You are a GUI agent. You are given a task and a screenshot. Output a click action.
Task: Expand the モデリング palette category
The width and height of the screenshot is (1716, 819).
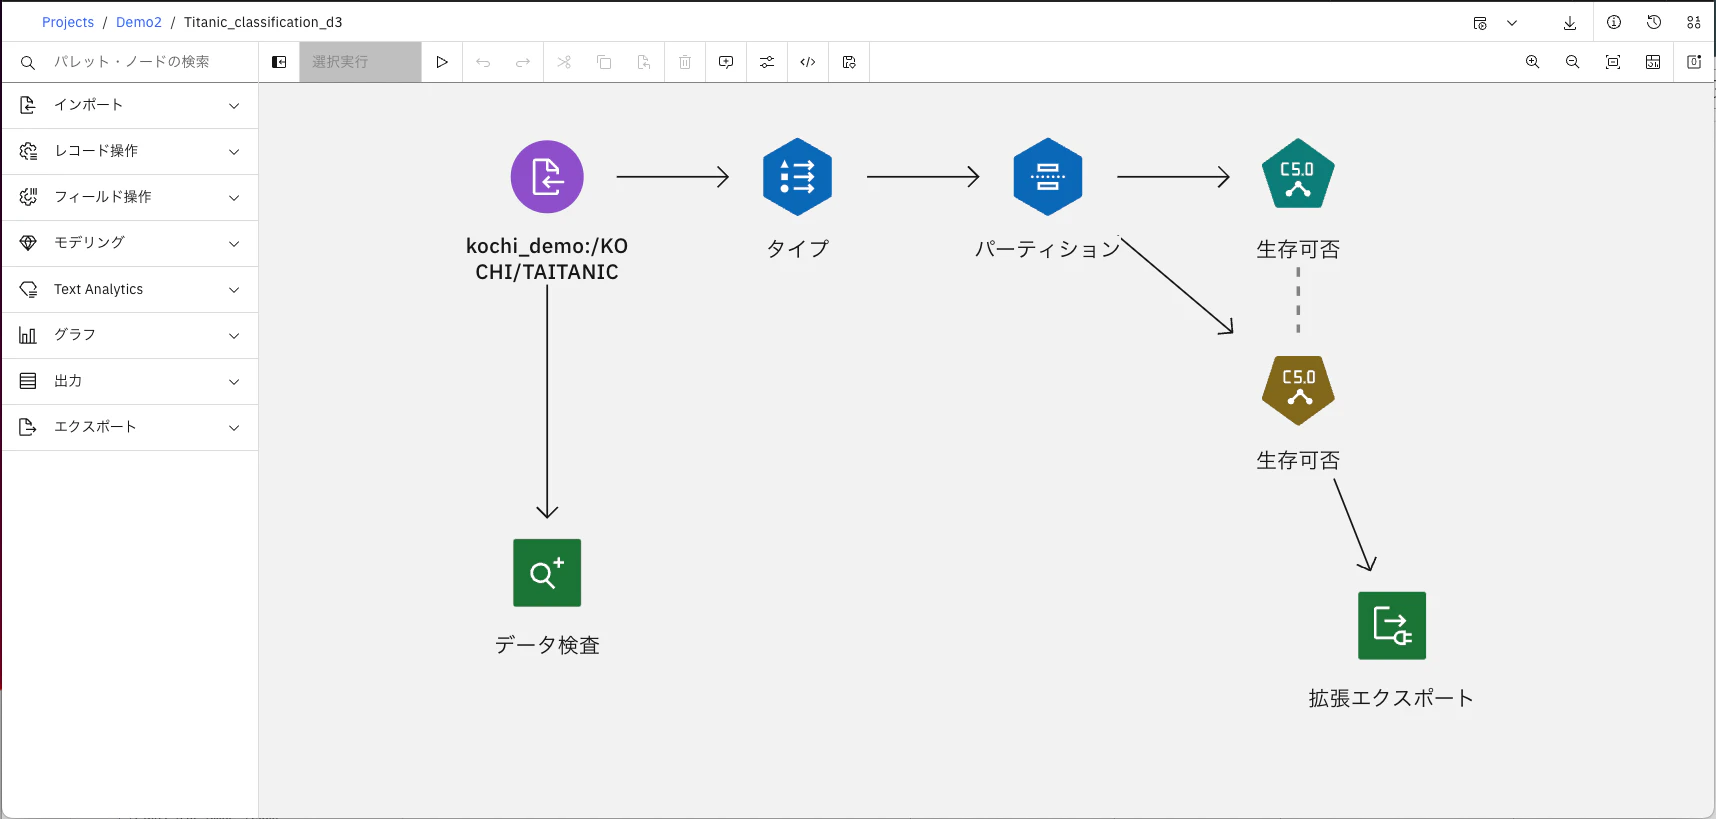pyautogui.click(x=130, y=243)
